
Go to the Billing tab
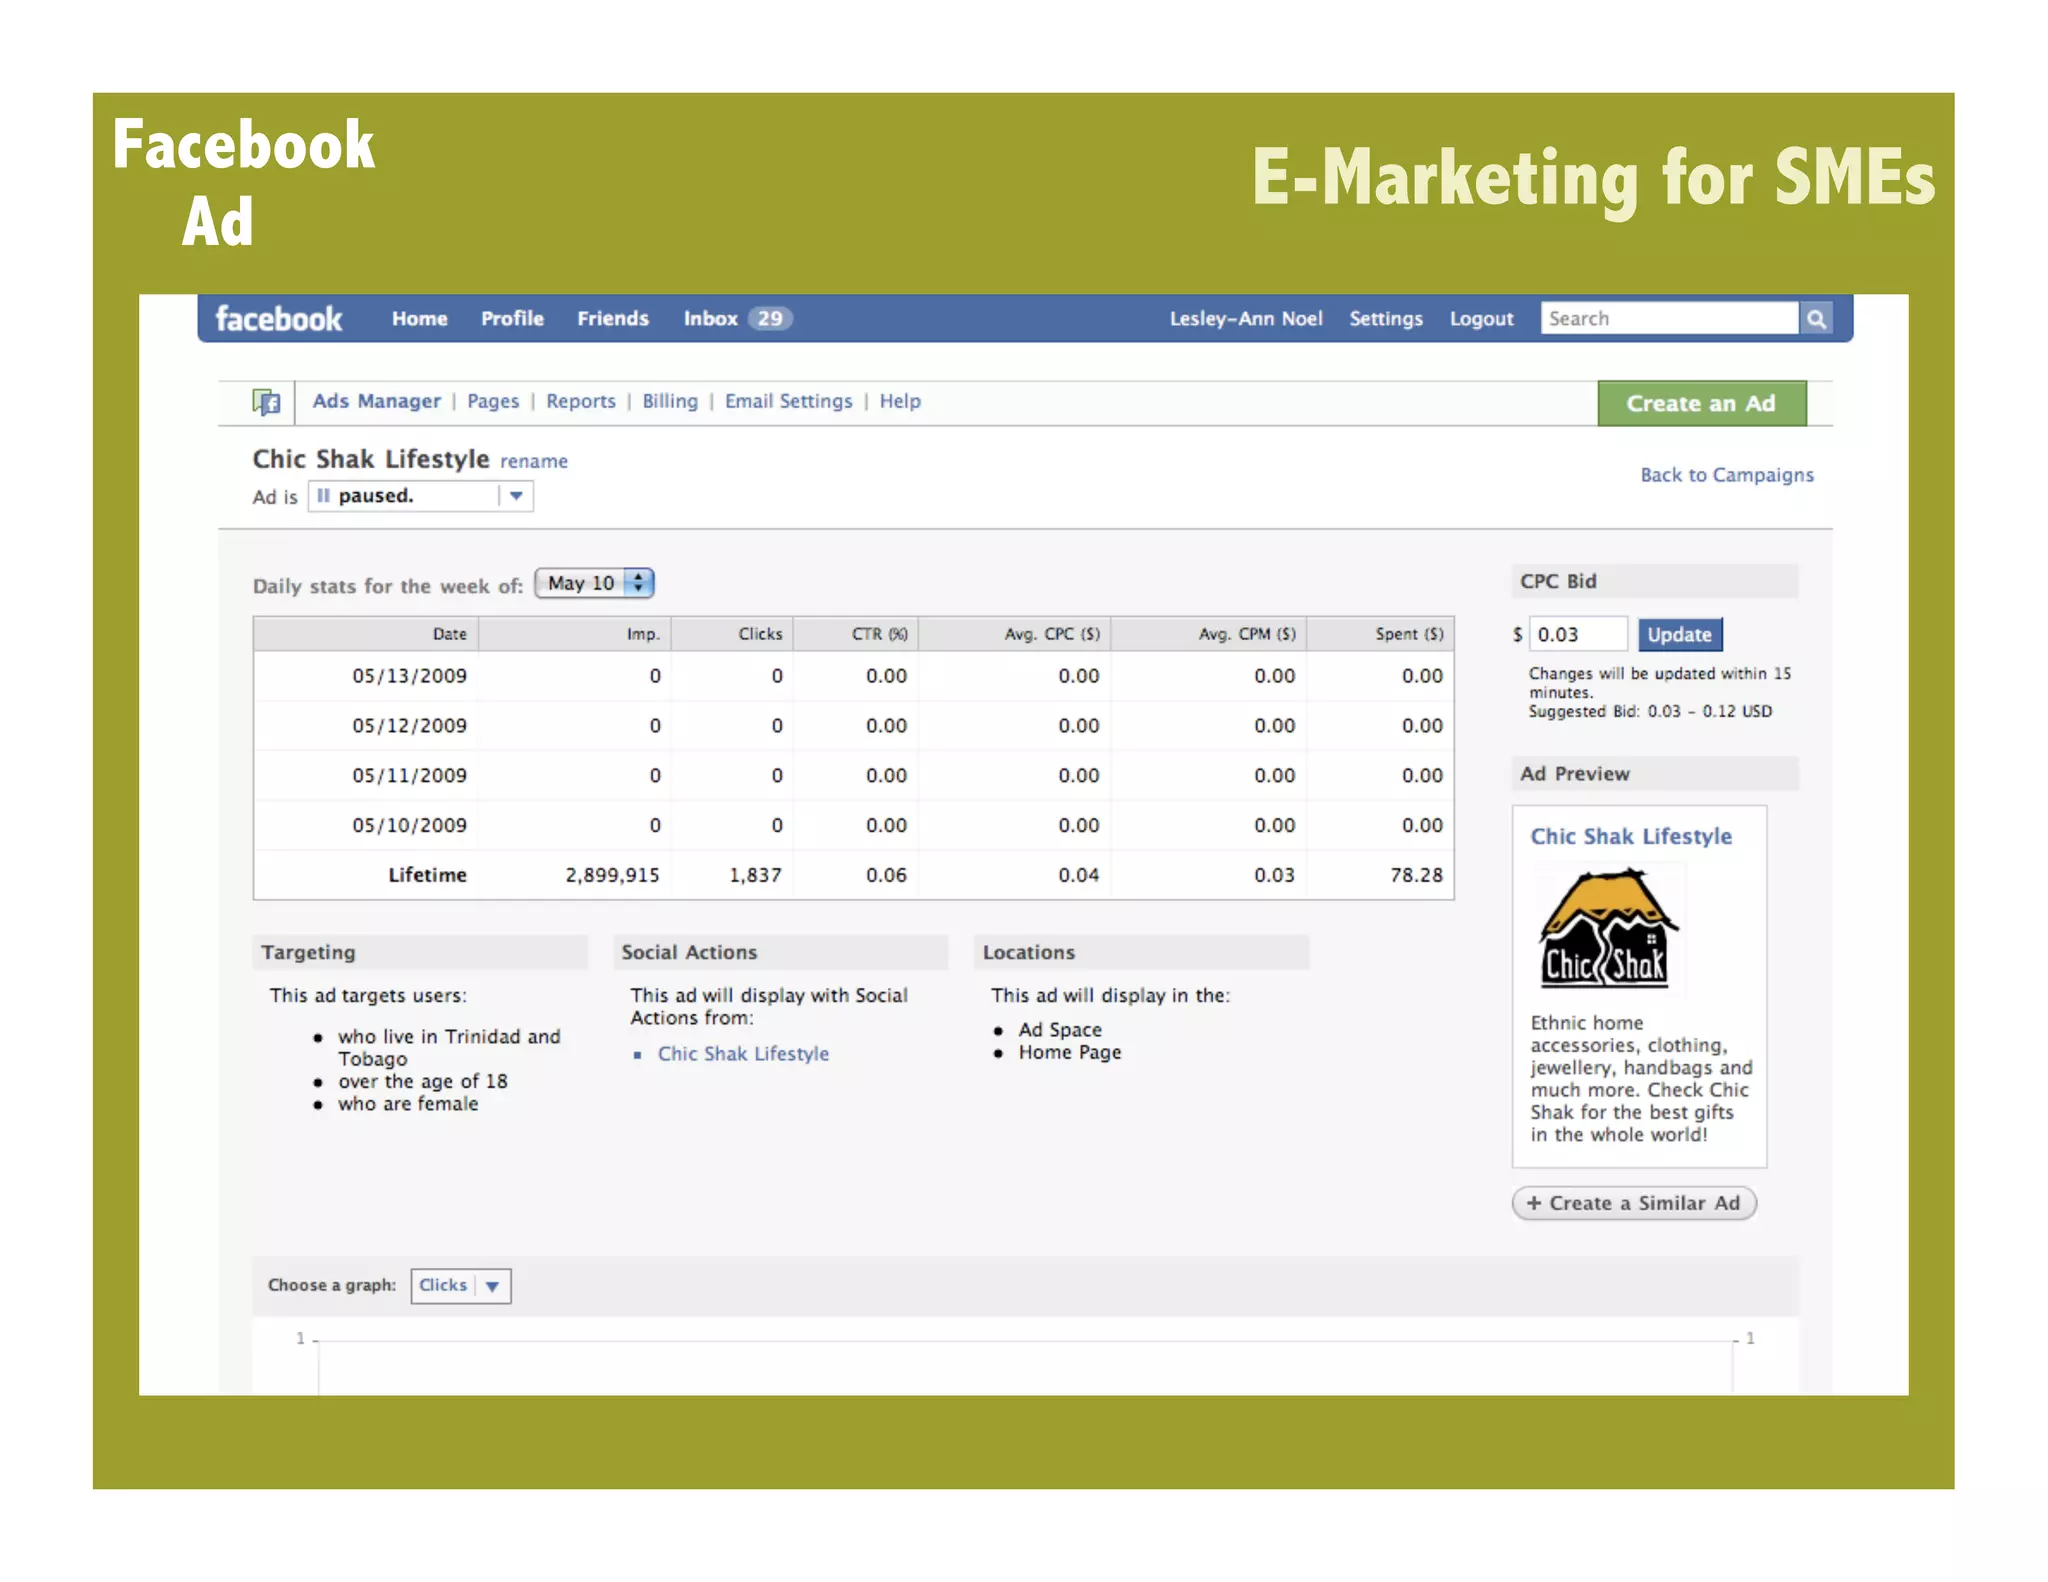point(670,401)
